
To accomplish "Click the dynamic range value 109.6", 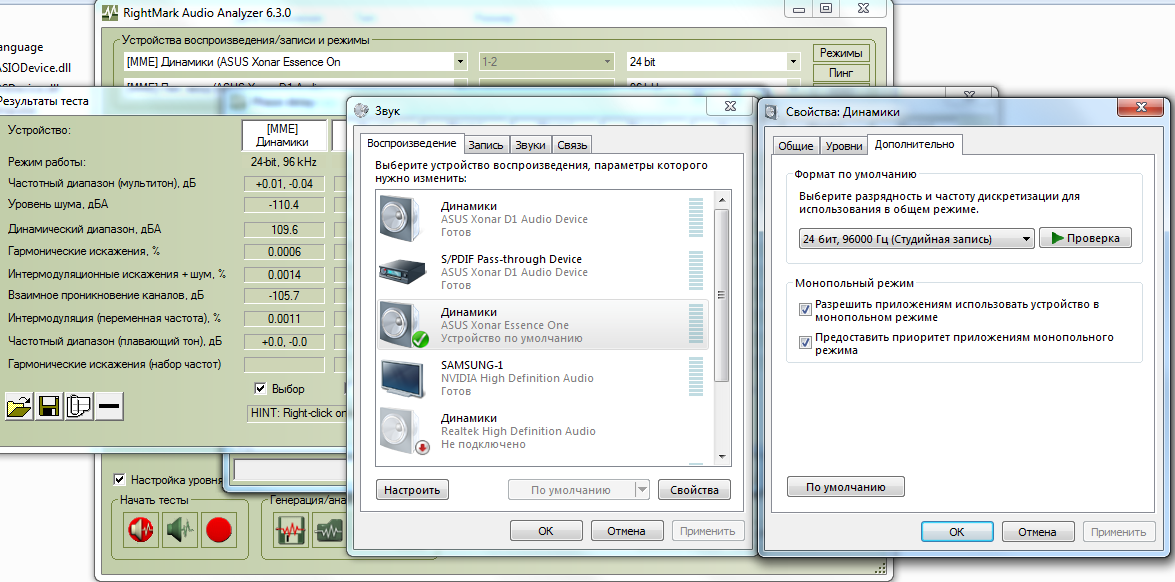I will click(x=283, y=229).
